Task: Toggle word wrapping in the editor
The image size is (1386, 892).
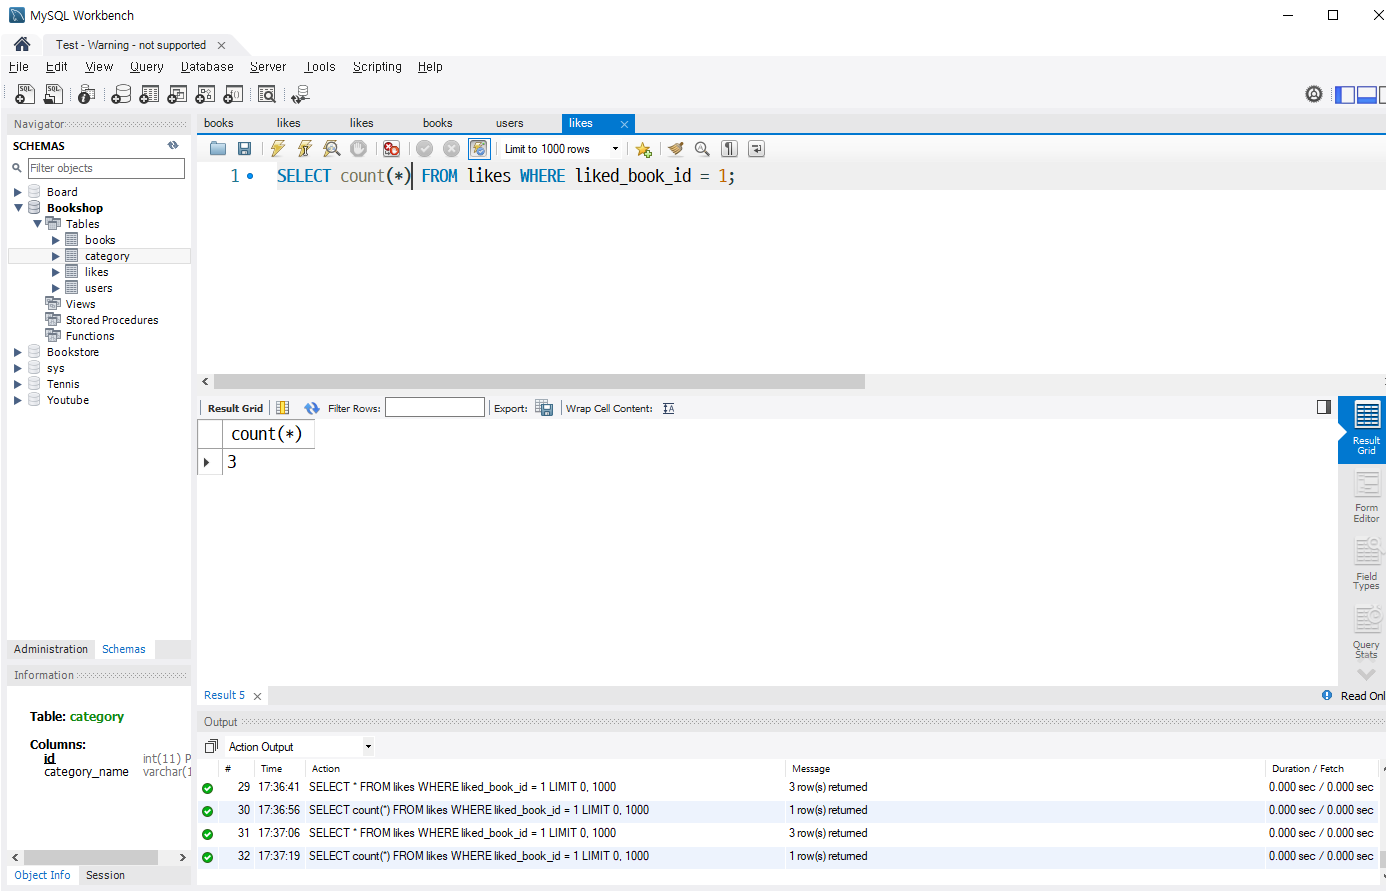Action: [756, 149]
